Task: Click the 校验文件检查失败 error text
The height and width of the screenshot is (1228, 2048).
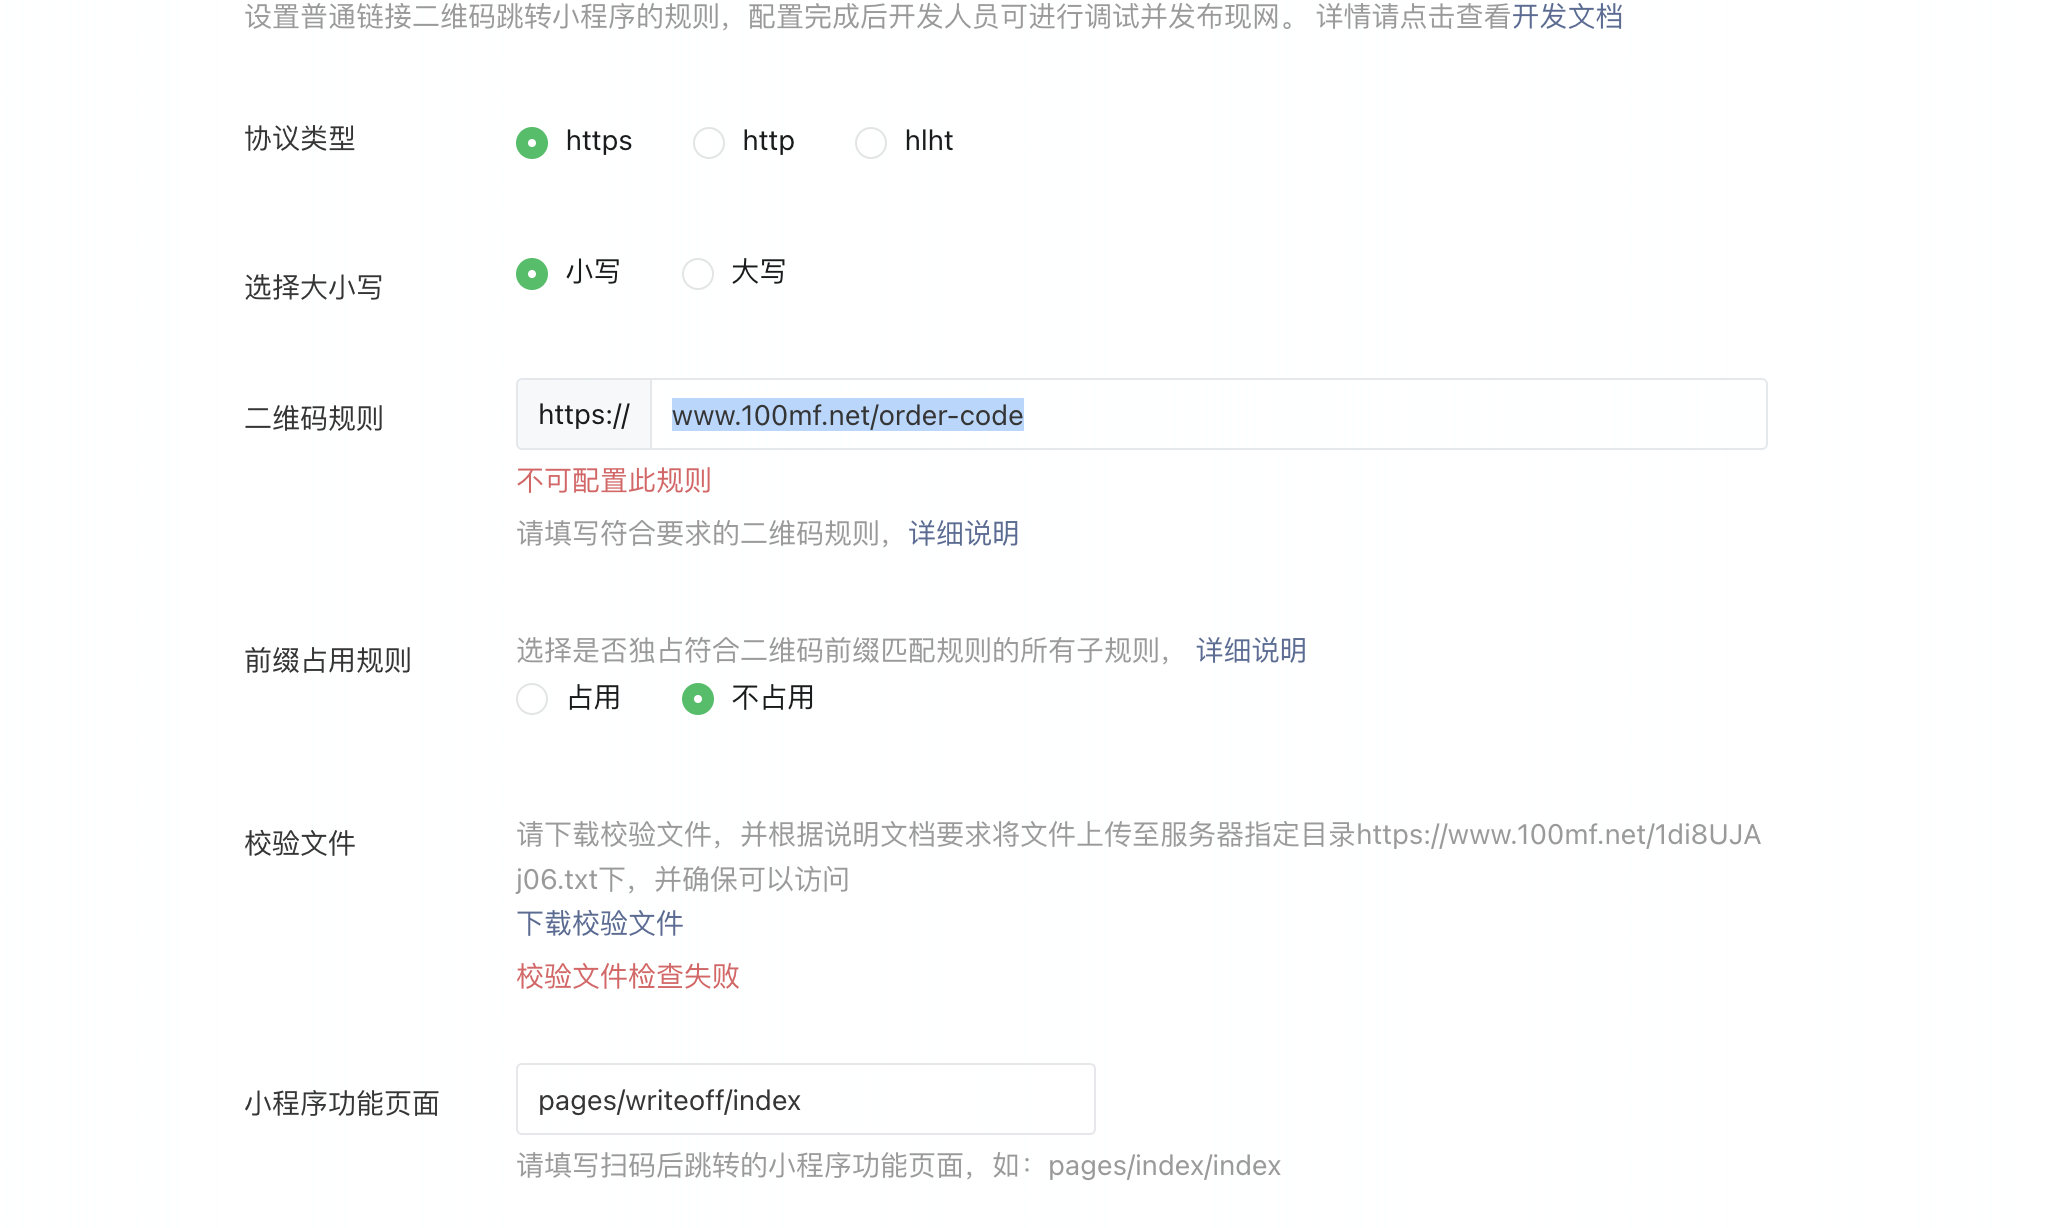Action: click(x=628, y=976)
